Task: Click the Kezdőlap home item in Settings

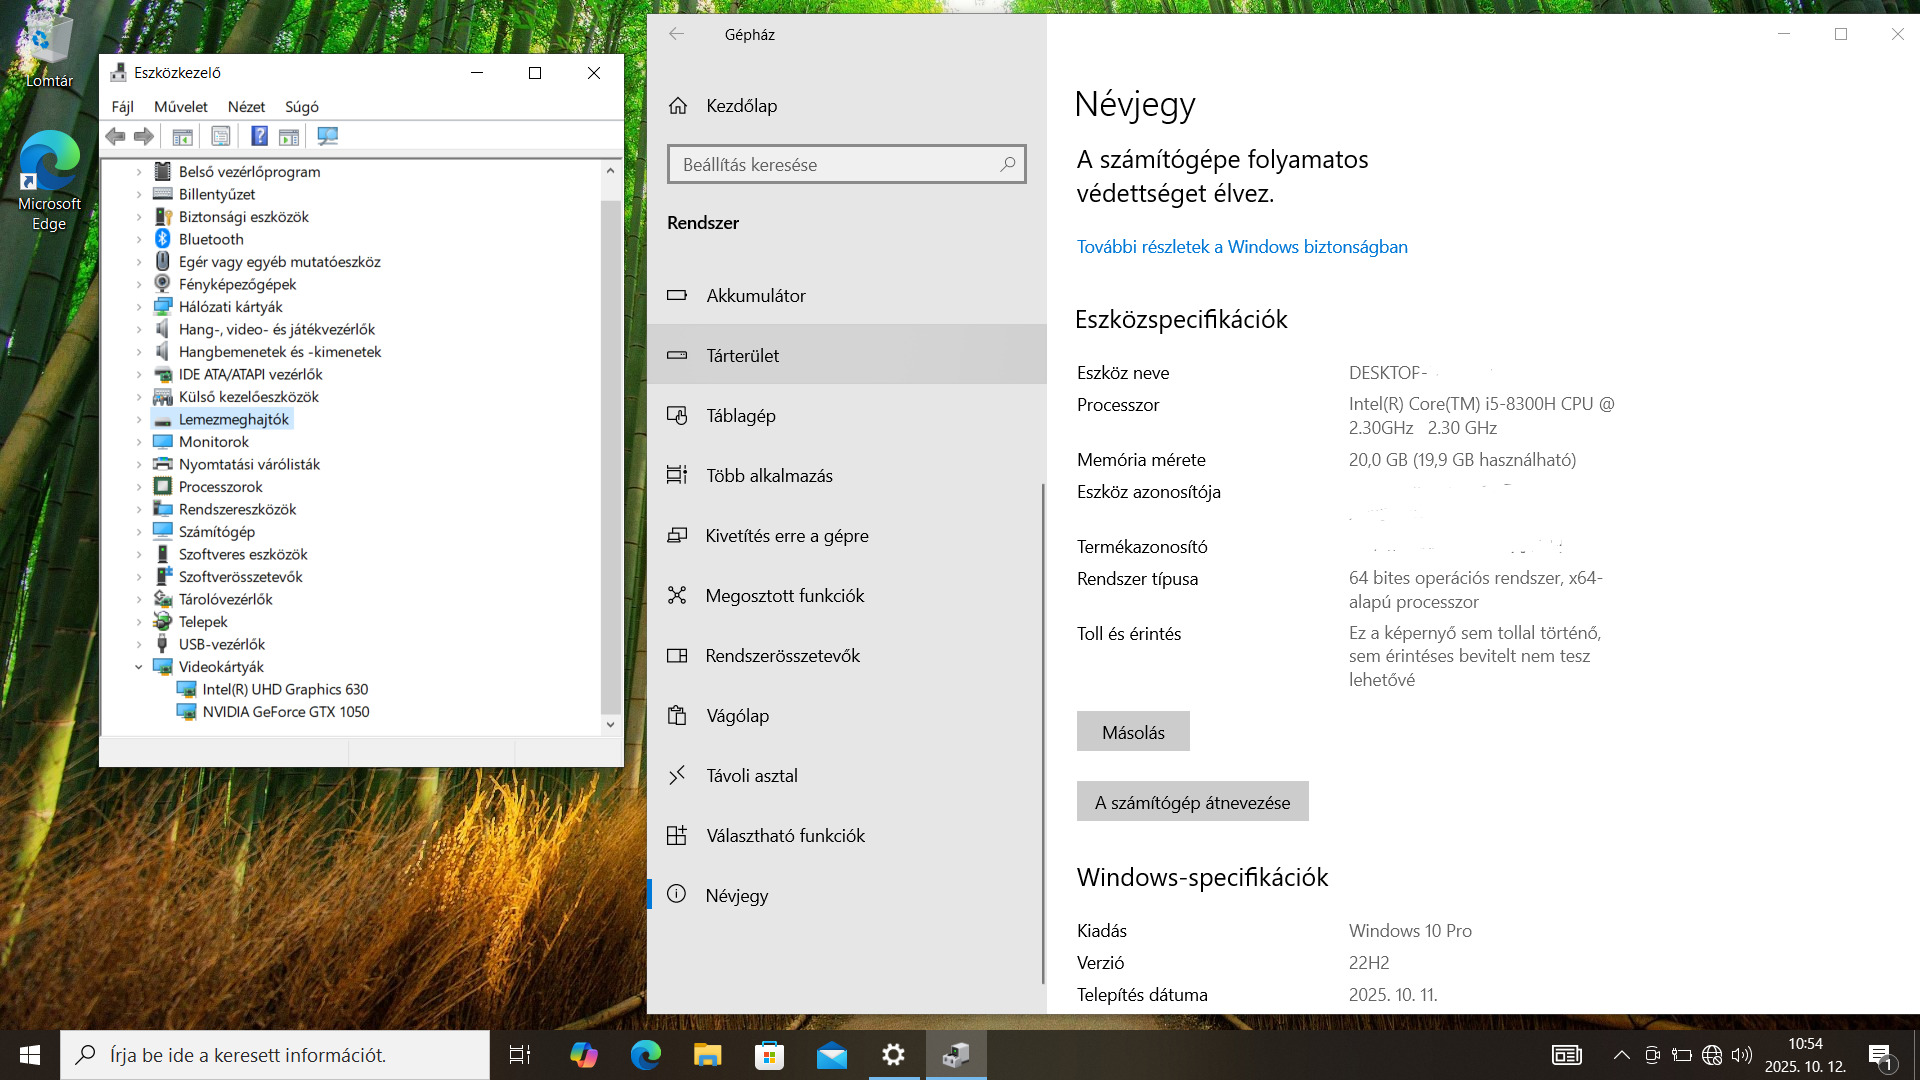Action: point(741,106)
